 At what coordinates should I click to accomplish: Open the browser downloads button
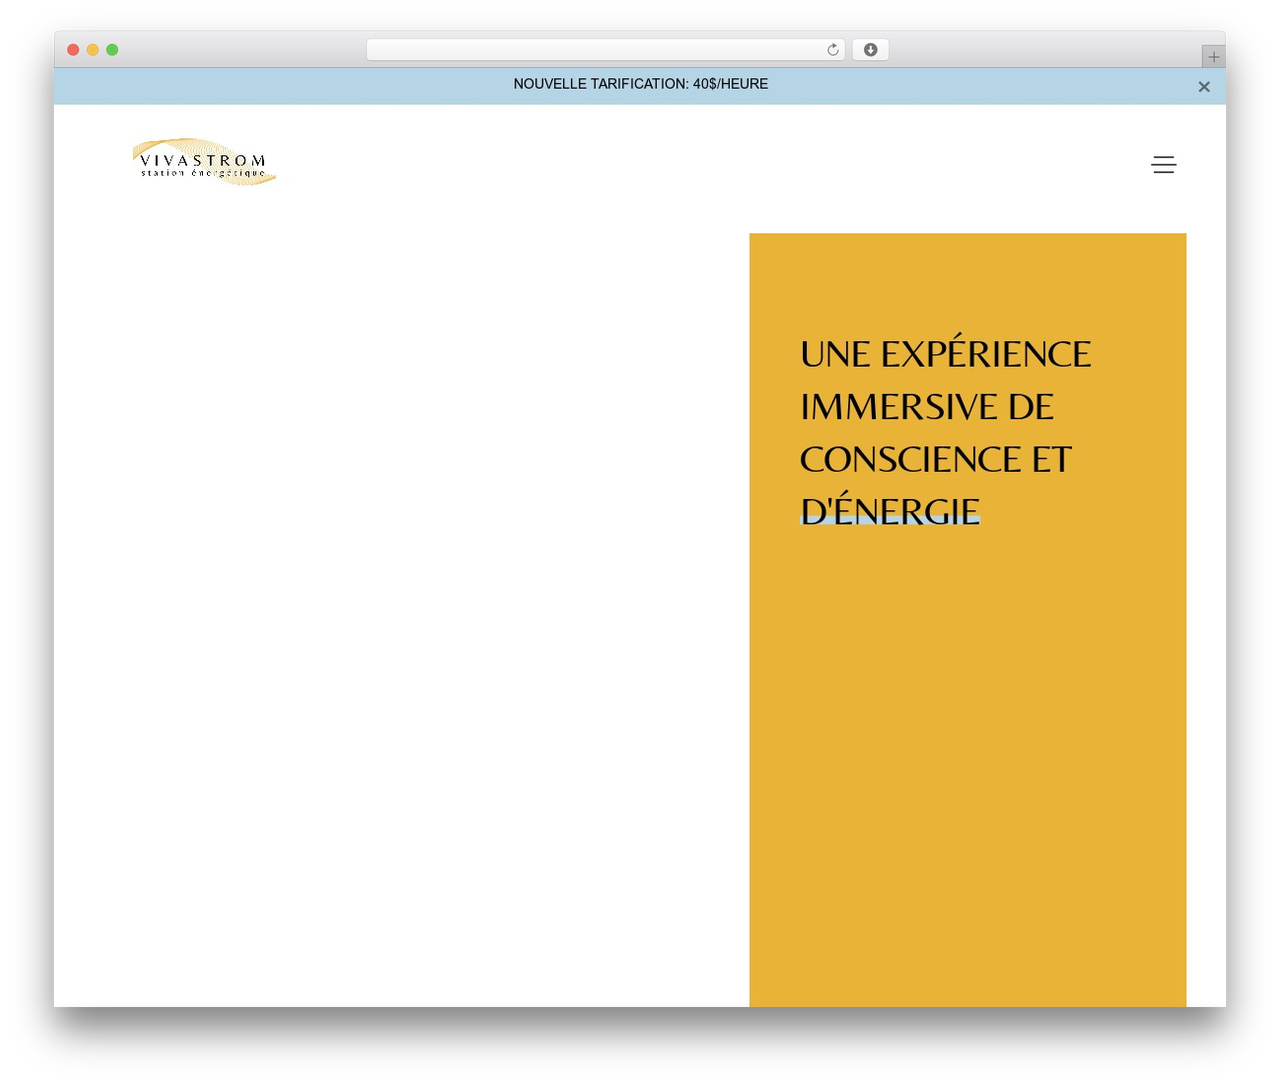[870, 50]
